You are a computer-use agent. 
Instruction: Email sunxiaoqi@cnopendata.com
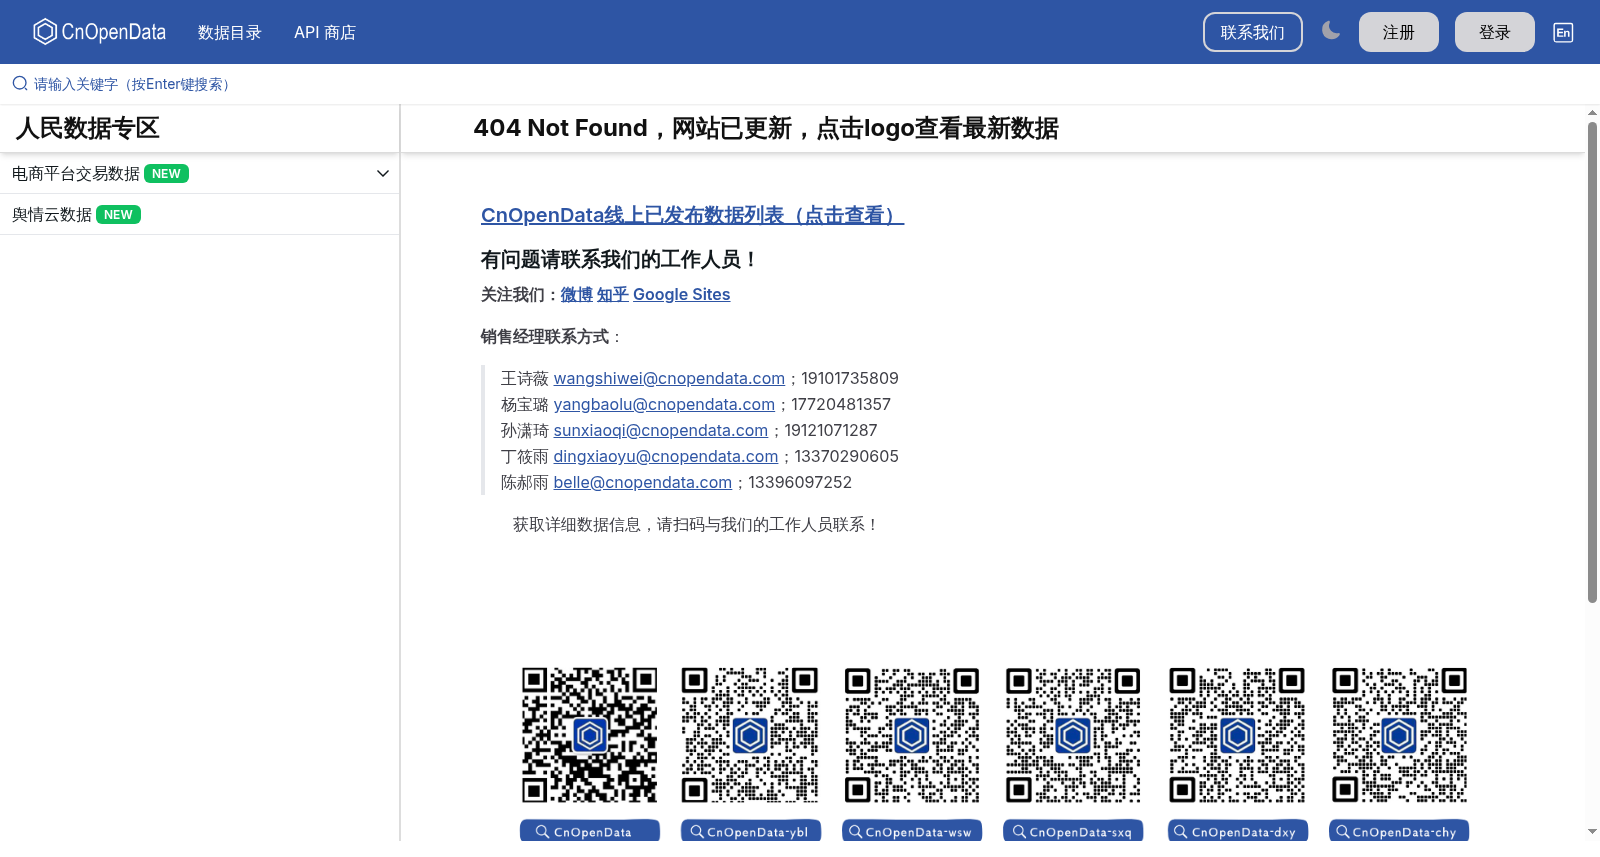(661, 430)
